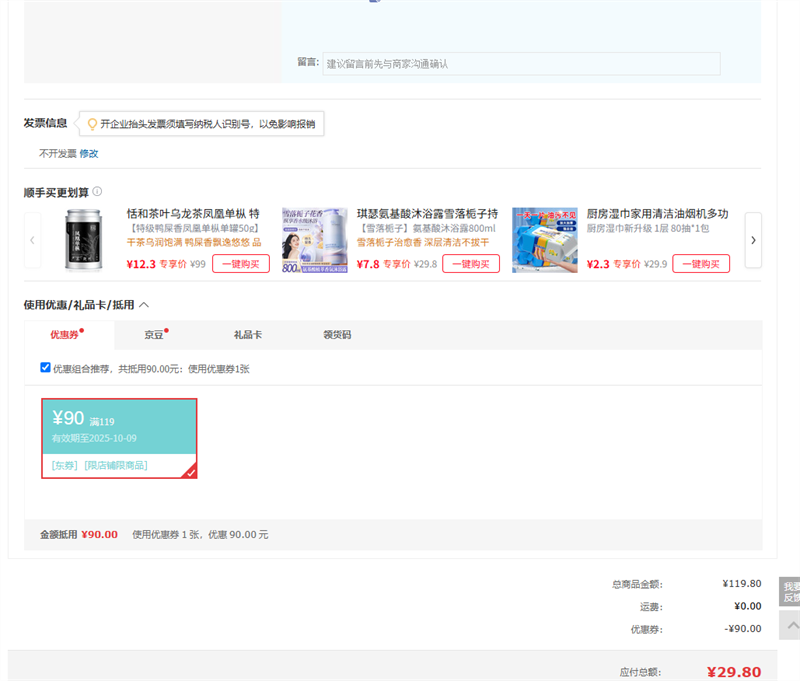Click 一键购买 for 琪瑟 shower gel

point(471,264)
